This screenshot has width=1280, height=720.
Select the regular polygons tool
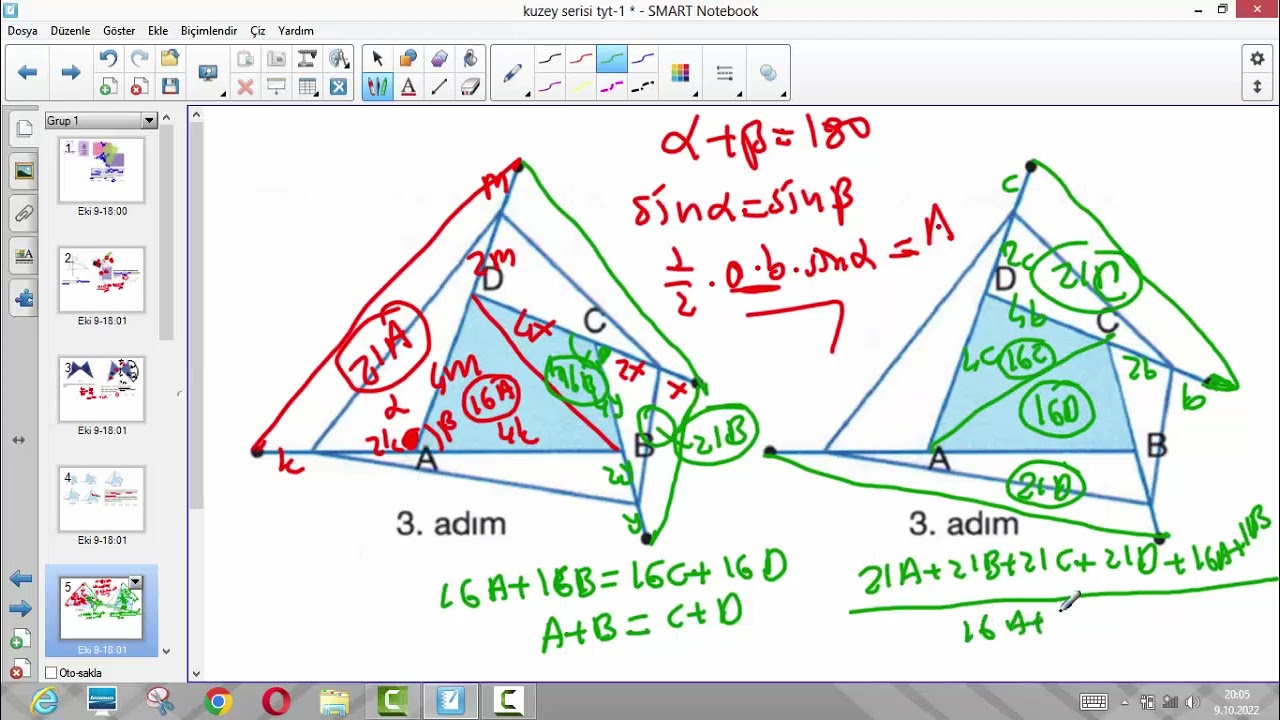439,59
